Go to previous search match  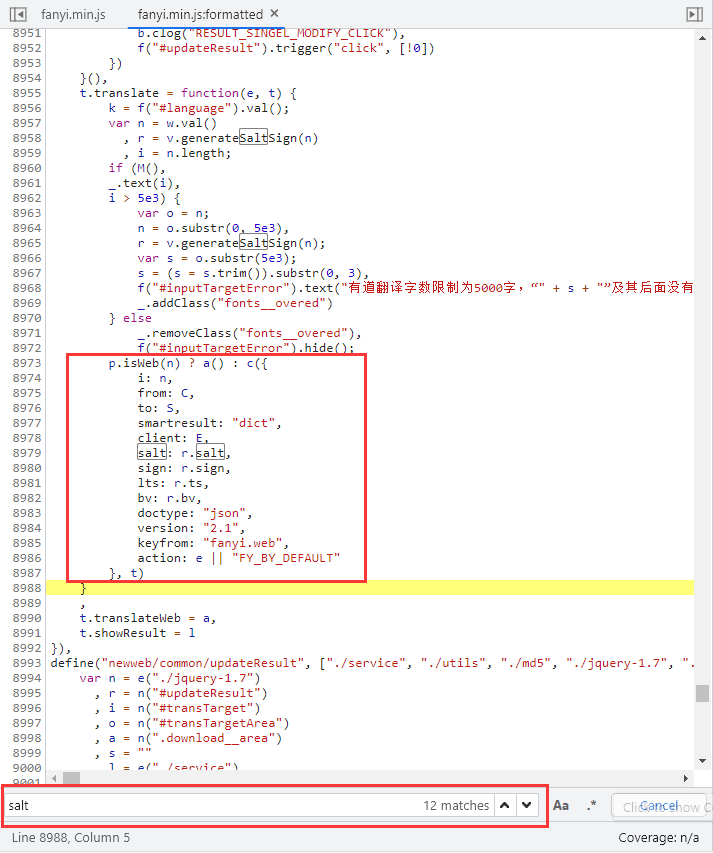[505, 805]
